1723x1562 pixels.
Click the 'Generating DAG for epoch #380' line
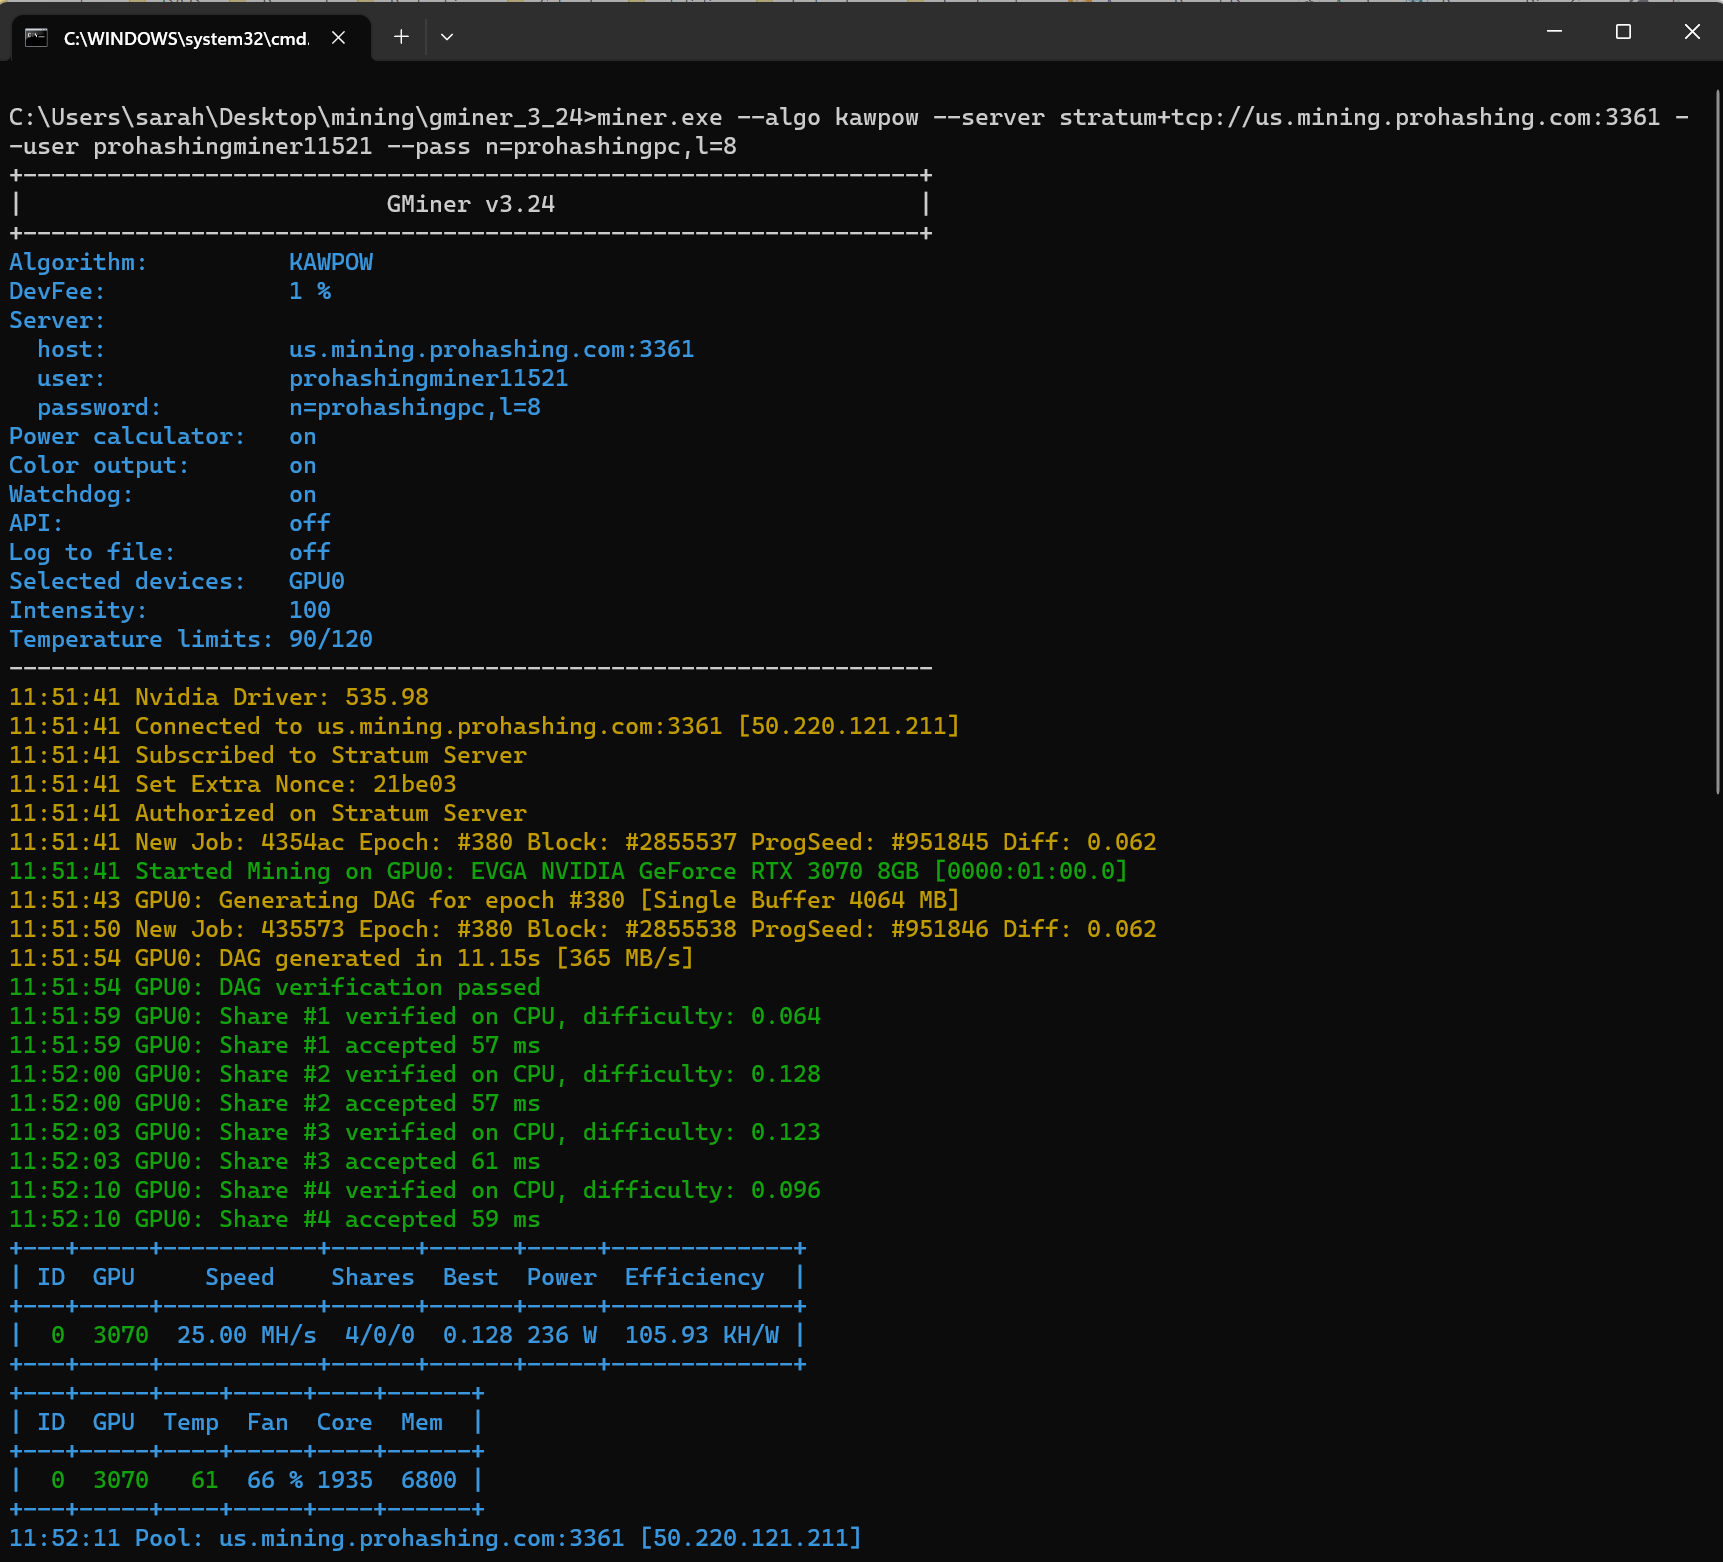tap(485, 900)
